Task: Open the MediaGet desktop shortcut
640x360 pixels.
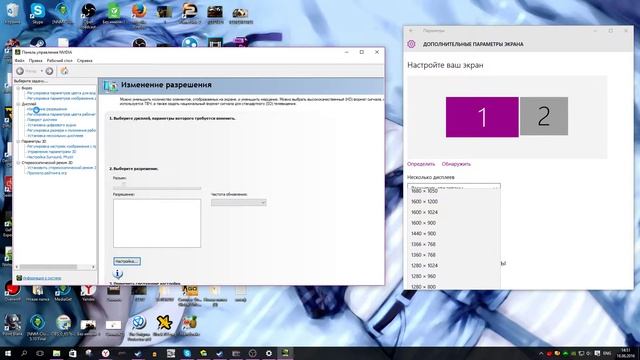Action: pos(63,292)
